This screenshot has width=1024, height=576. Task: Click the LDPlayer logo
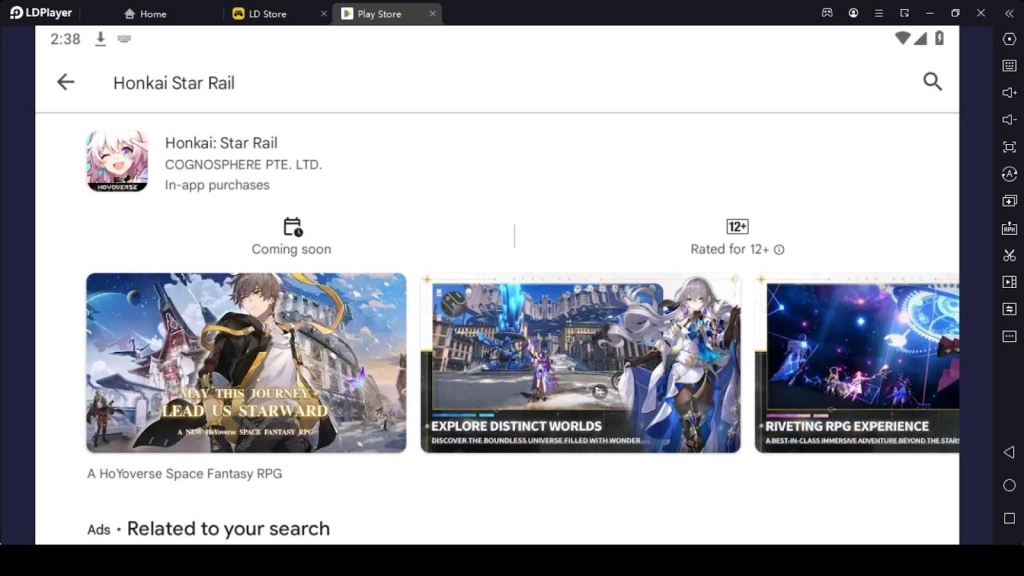(40, 13)
